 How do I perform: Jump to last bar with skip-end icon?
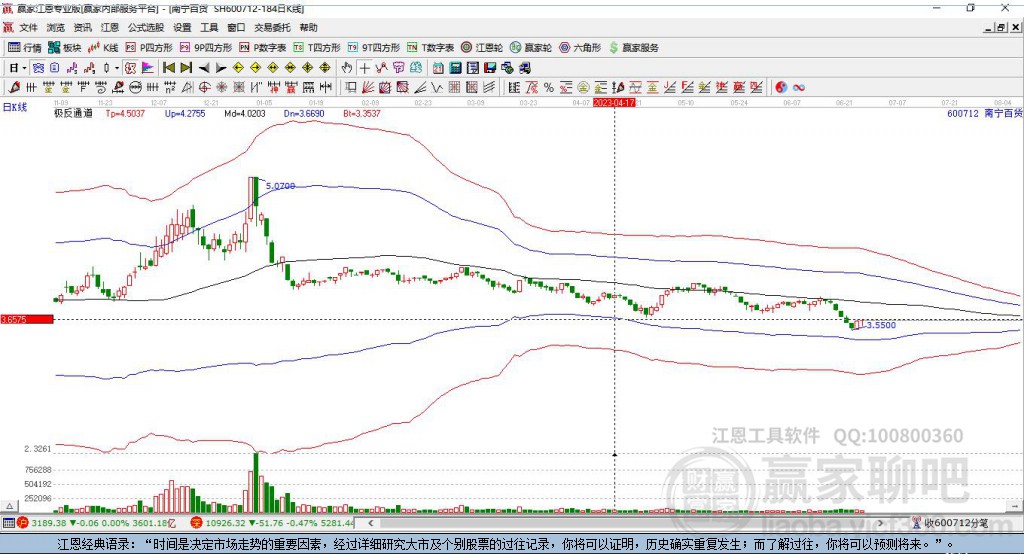tap(186, 68)
